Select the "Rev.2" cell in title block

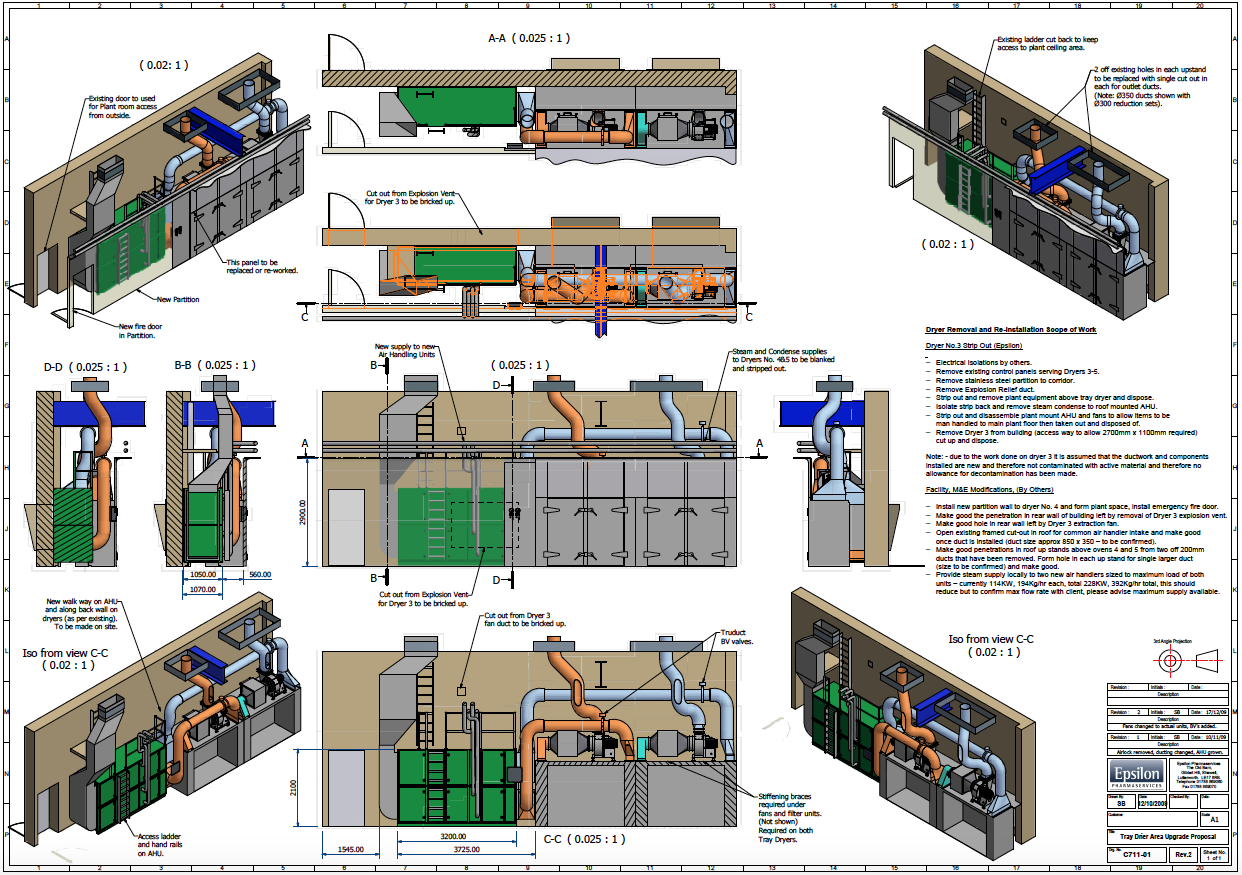1183,854
